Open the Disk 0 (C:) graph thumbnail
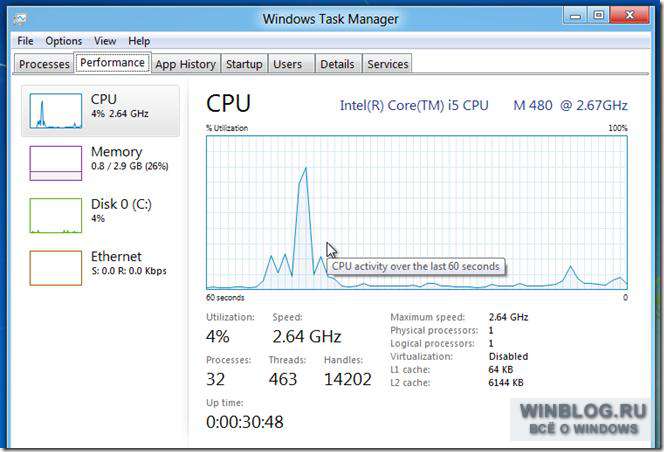Image resolution: width=664 pixels, height=452 pixels. click(55, 215)
